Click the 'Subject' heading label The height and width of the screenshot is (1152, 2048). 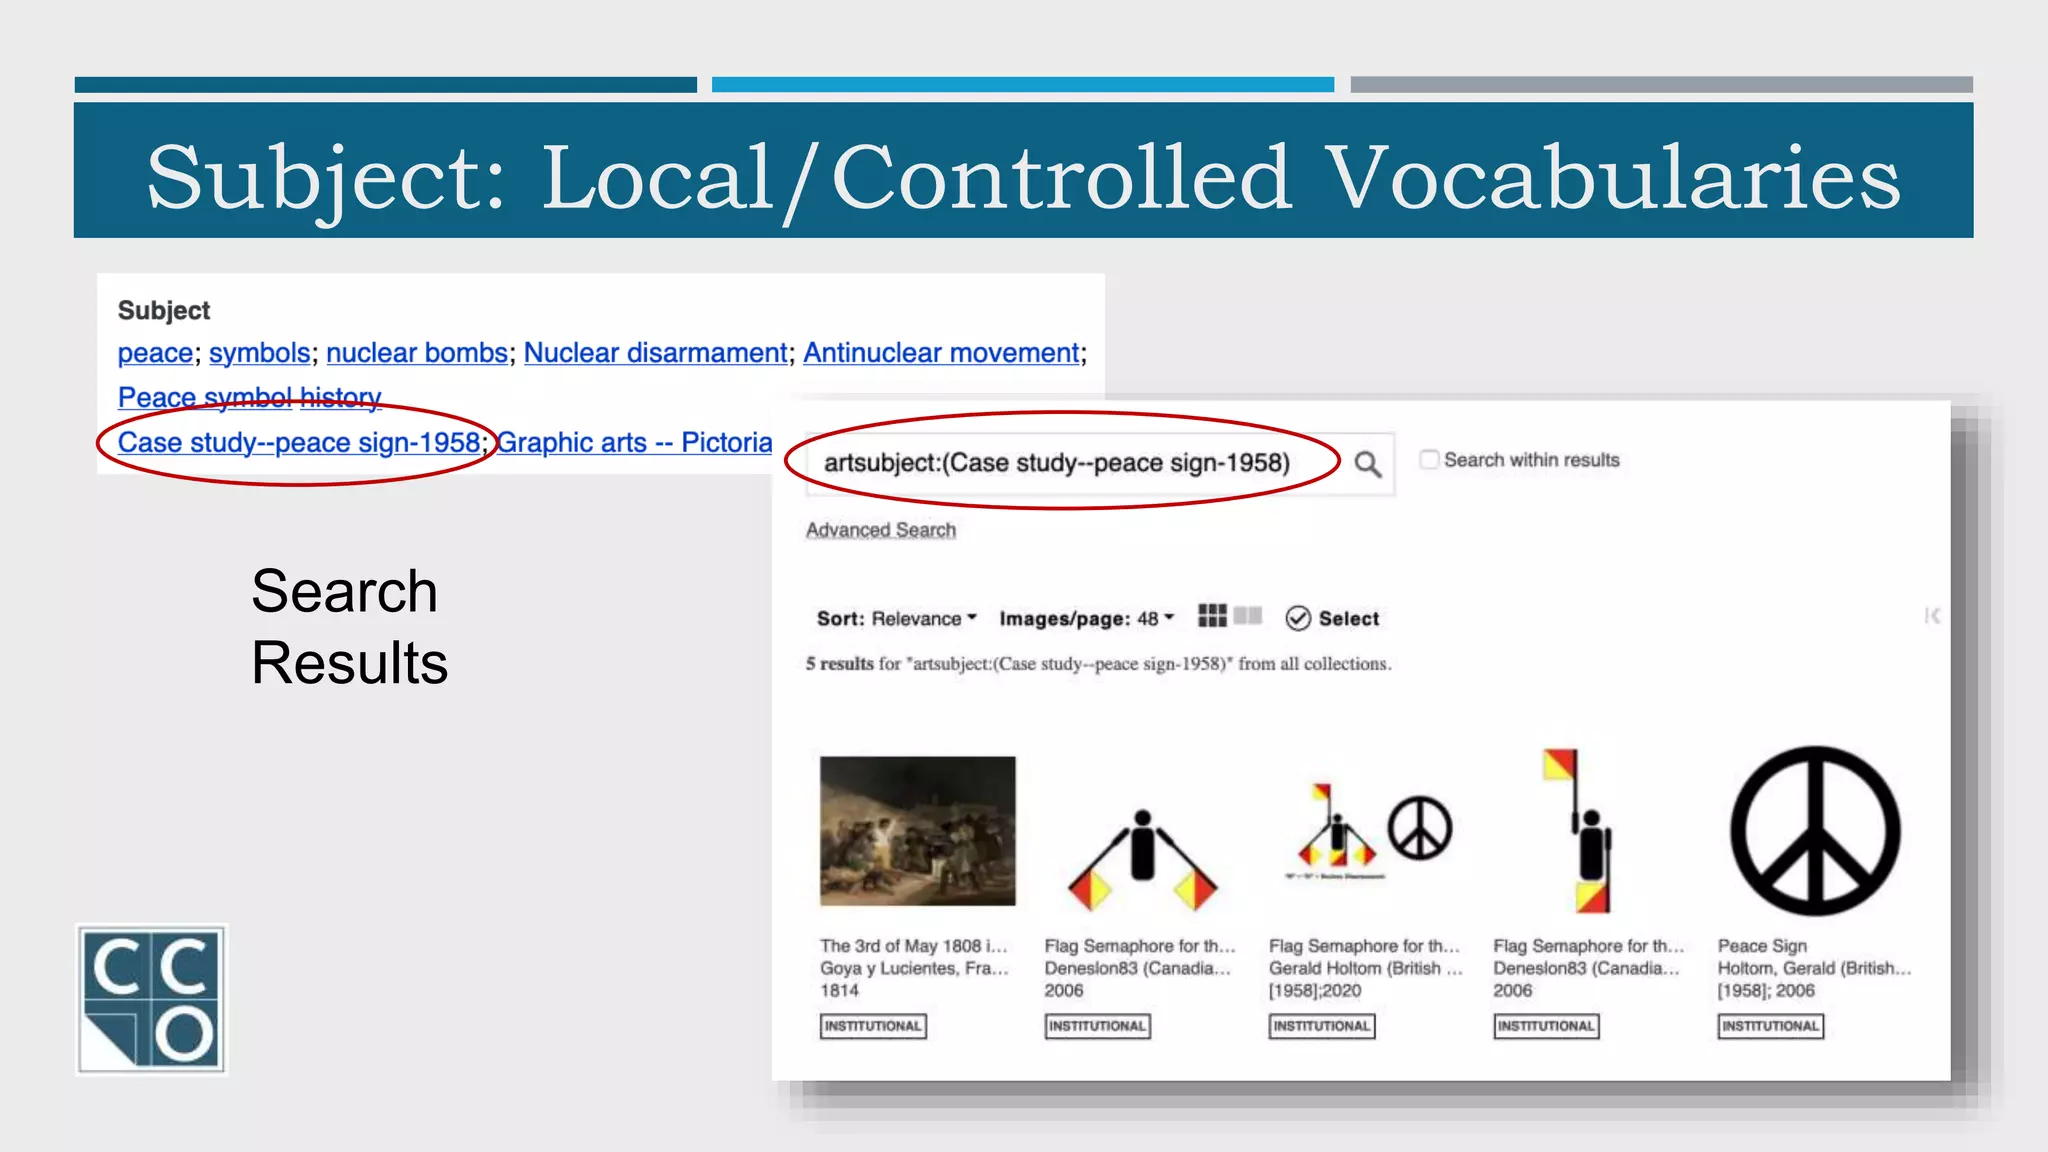pos(164,311)
